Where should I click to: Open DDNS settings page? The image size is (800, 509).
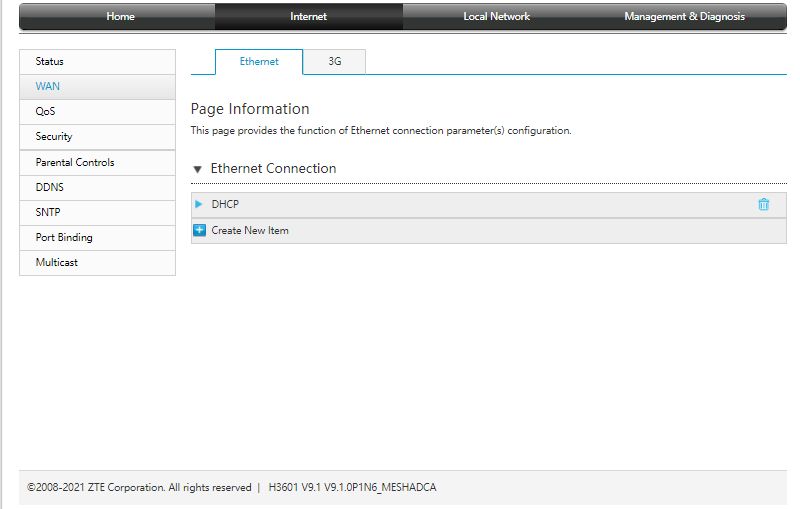click(x=97, y=188)
